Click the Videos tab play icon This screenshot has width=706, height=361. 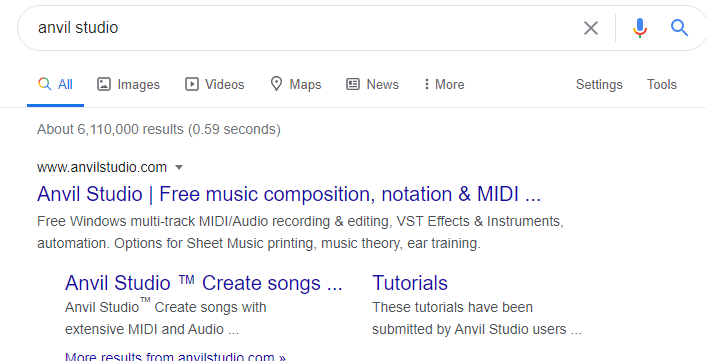192,84
